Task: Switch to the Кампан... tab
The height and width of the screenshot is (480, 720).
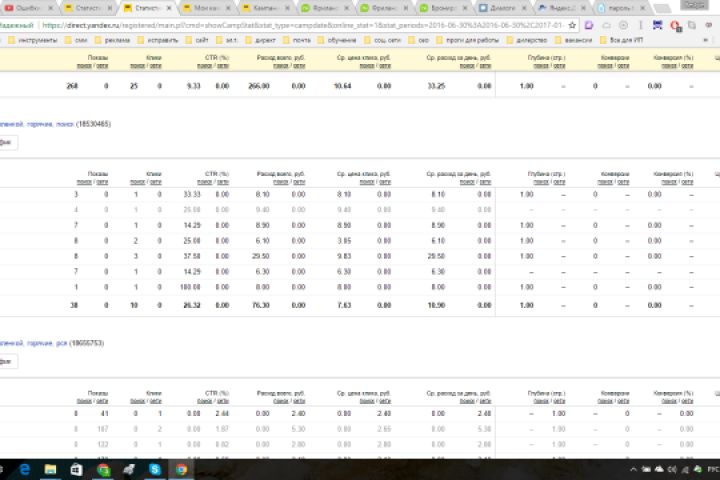Action: tap(266, 8)
